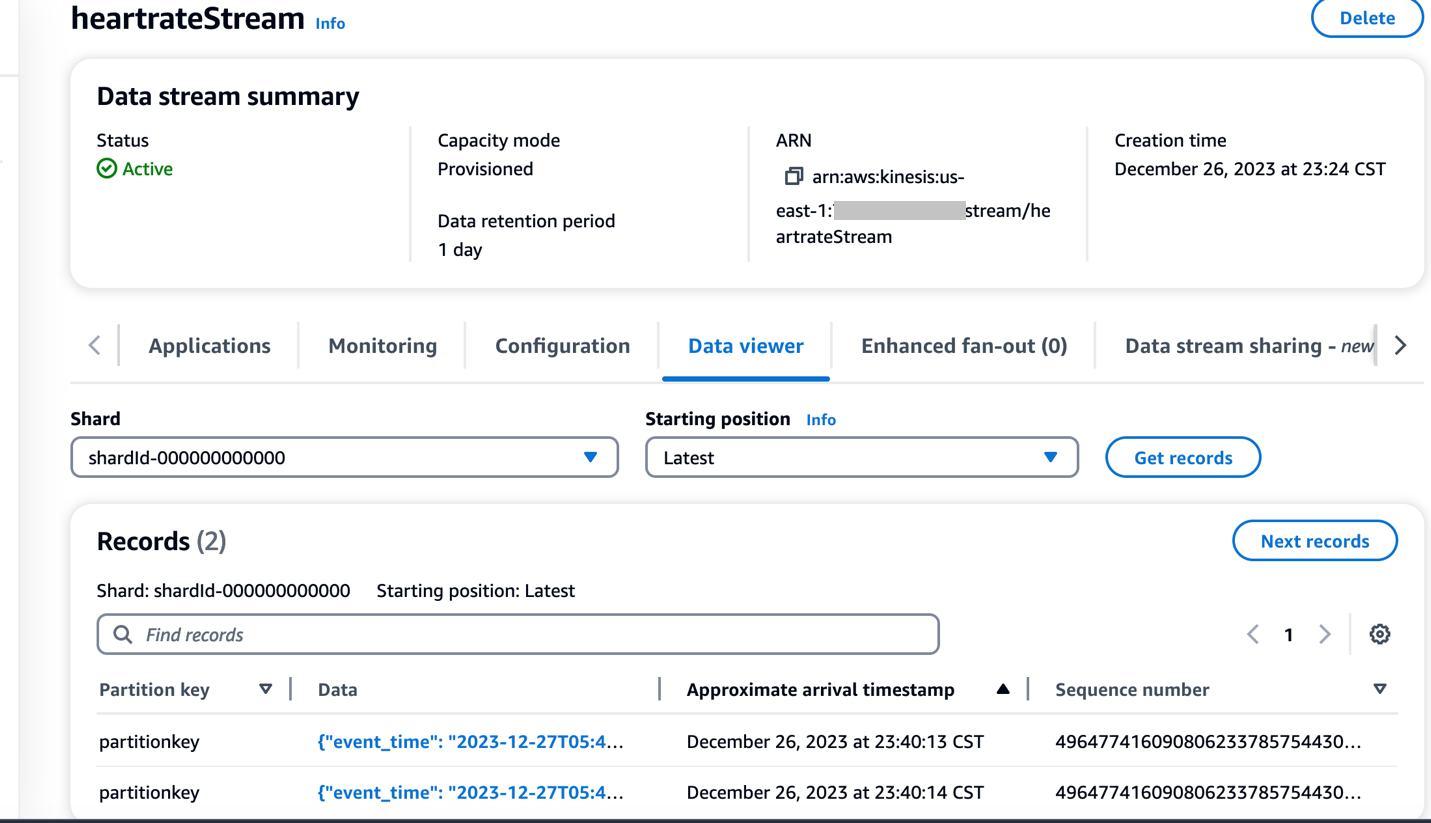This screenshot has width=1431, height=823.
Task: Focus the Find records search field
Action: (518, 634)
